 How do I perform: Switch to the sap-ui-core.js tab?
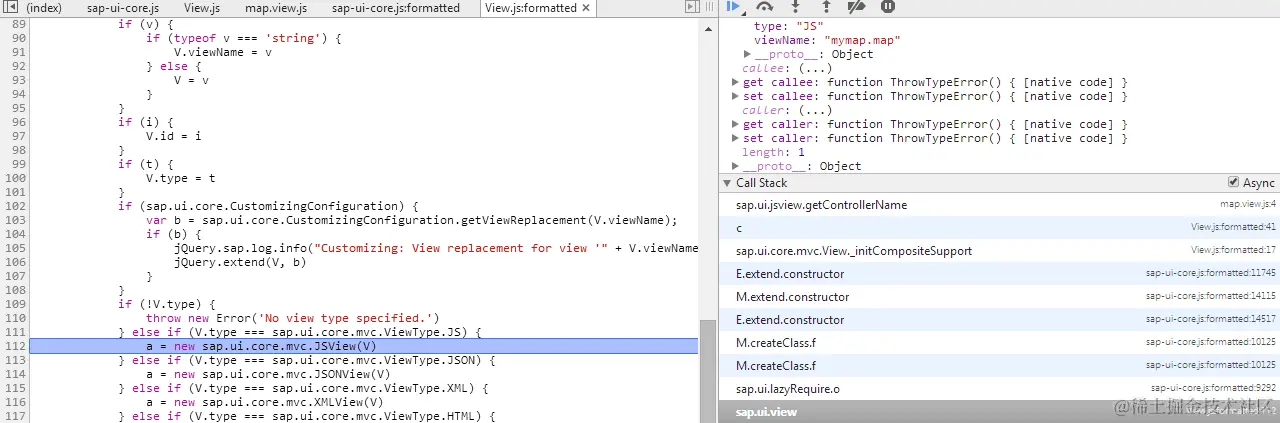point(122,8)
